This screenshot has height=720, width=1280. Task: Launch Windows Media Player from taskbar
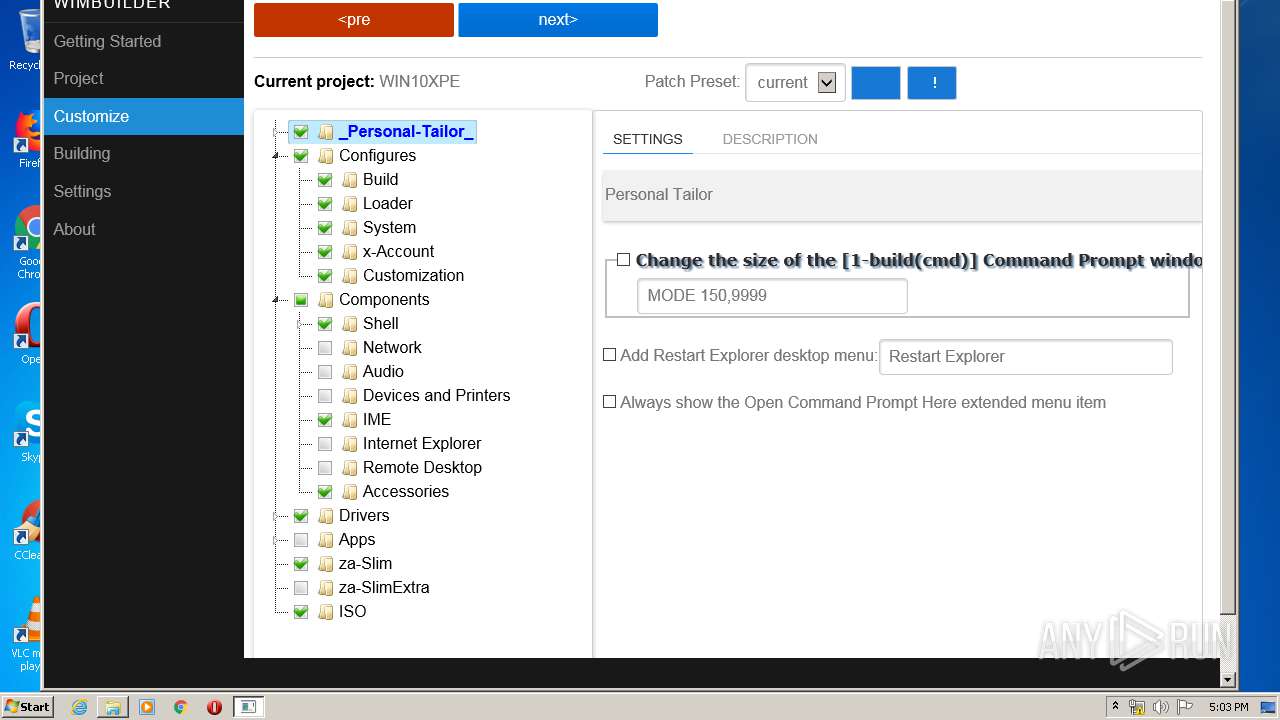(x=147, y=707)
